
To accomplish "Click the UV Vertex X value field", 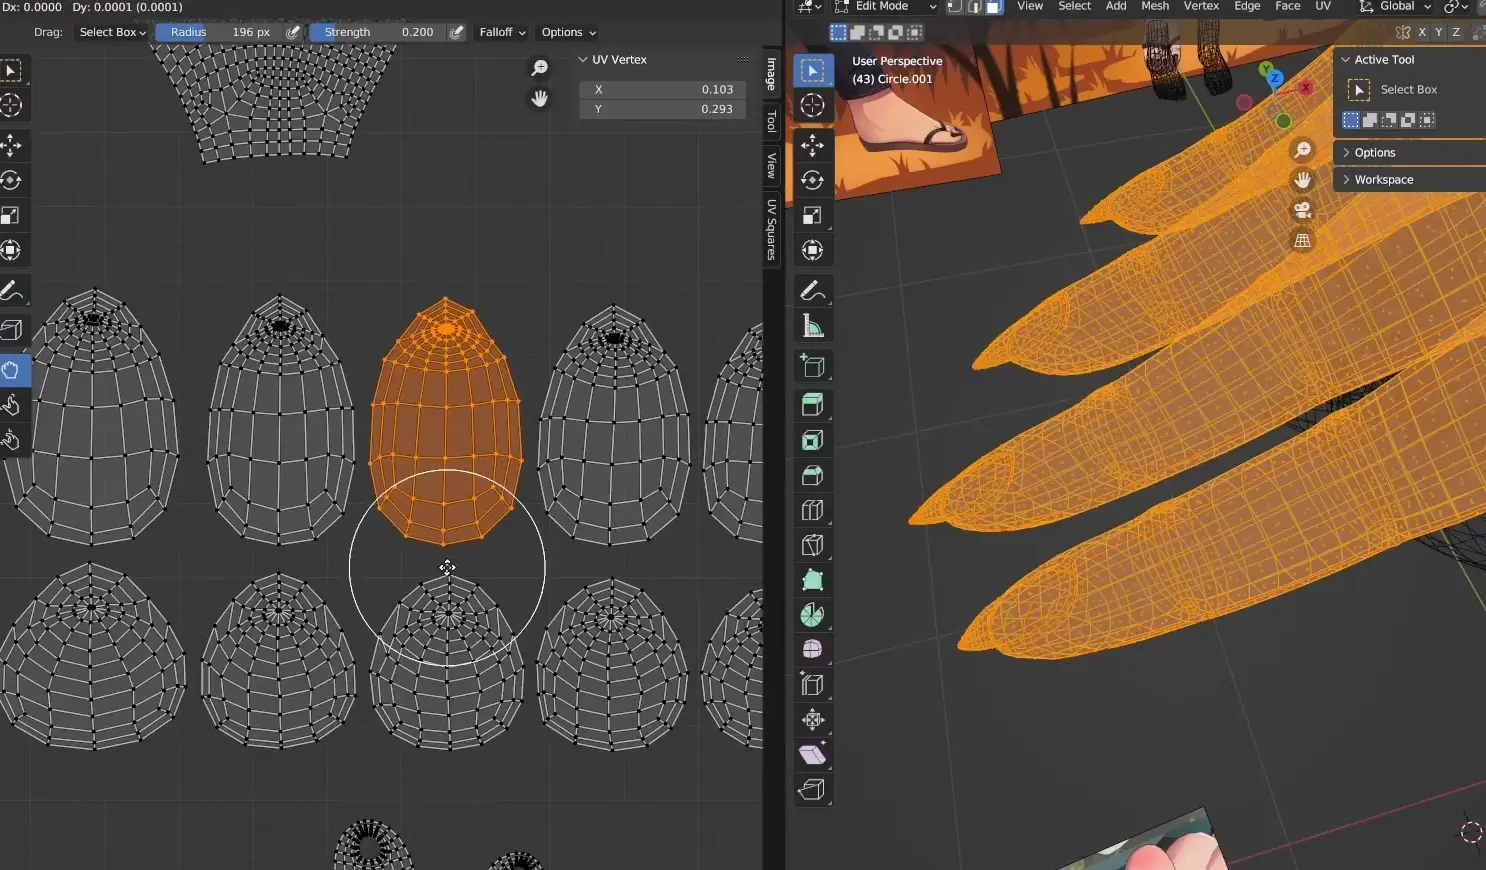I will coord(662,89).
